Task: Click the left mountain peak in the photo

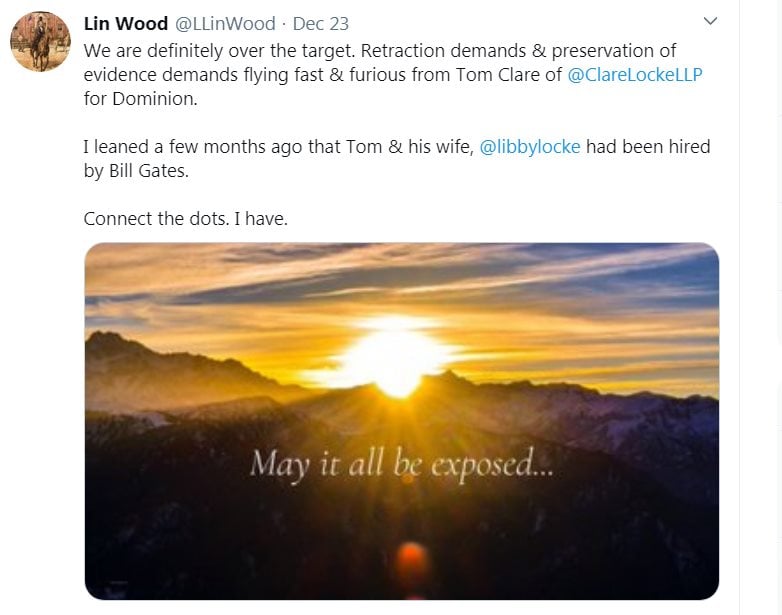Action: [x=118, y=343]
